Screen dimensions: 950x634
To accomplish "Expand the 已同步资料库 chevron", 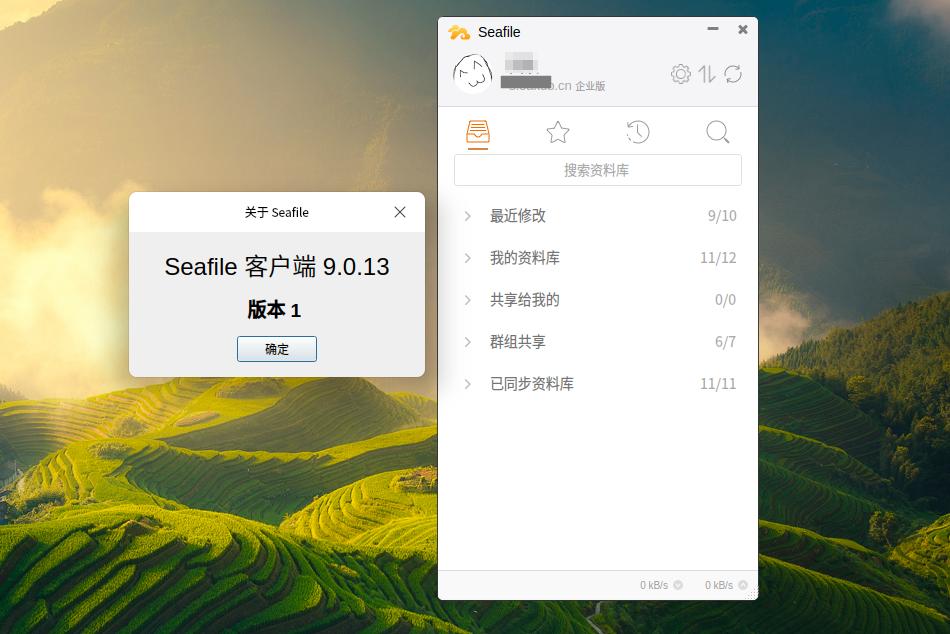I will (468, 384).
